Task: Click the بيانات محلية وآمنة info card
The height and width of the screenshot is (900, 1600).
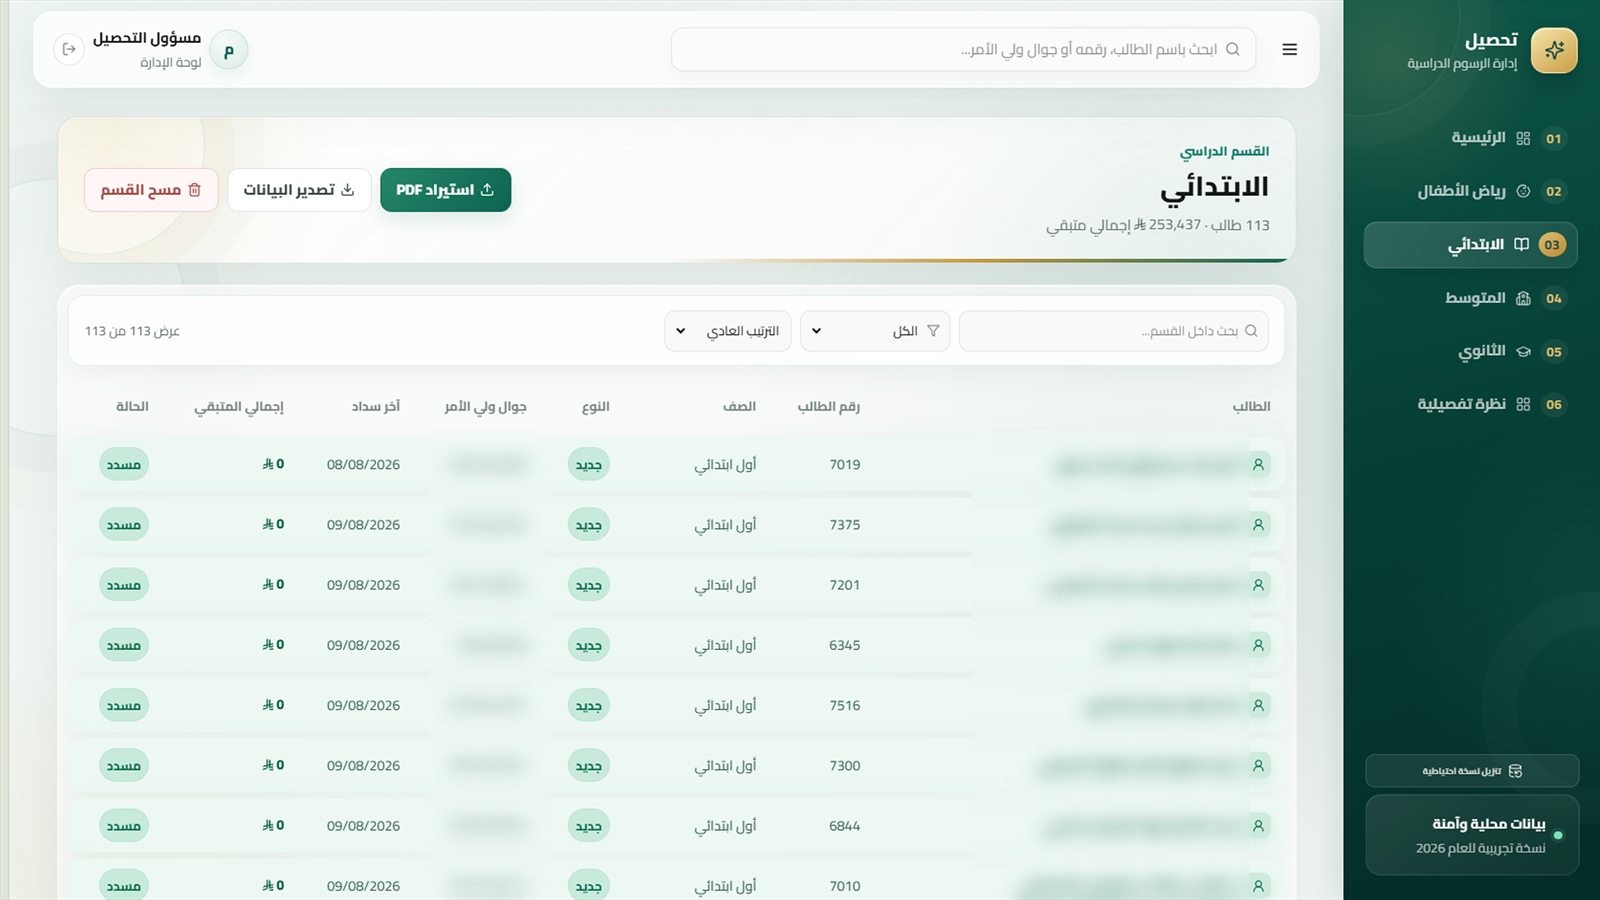Action: 1472,835
